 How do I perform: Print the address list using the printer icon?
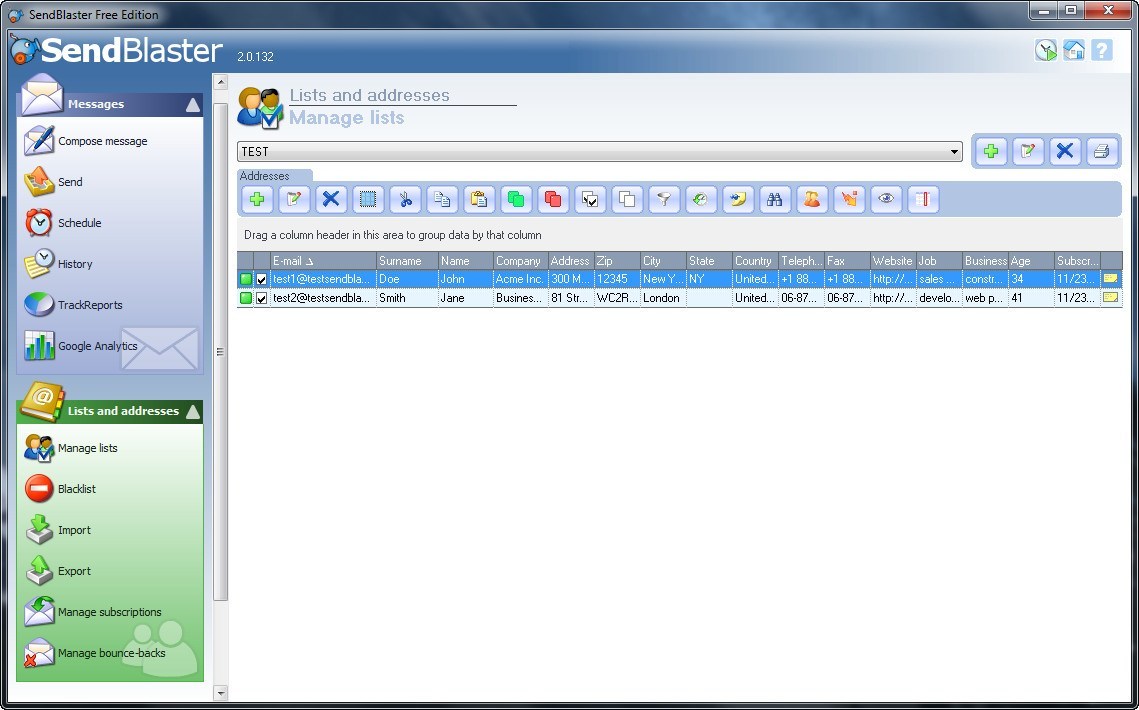(x=1101, y=151)
